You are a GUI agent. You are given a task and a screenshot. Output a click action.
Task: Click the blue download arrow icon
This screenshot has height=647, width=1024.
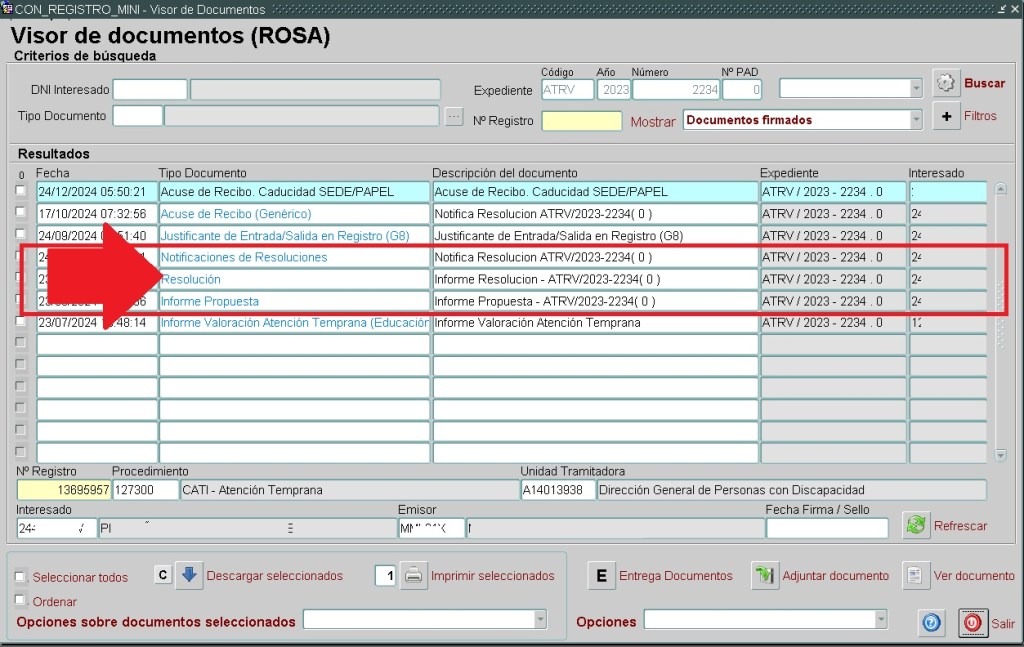tap(190, 575)
